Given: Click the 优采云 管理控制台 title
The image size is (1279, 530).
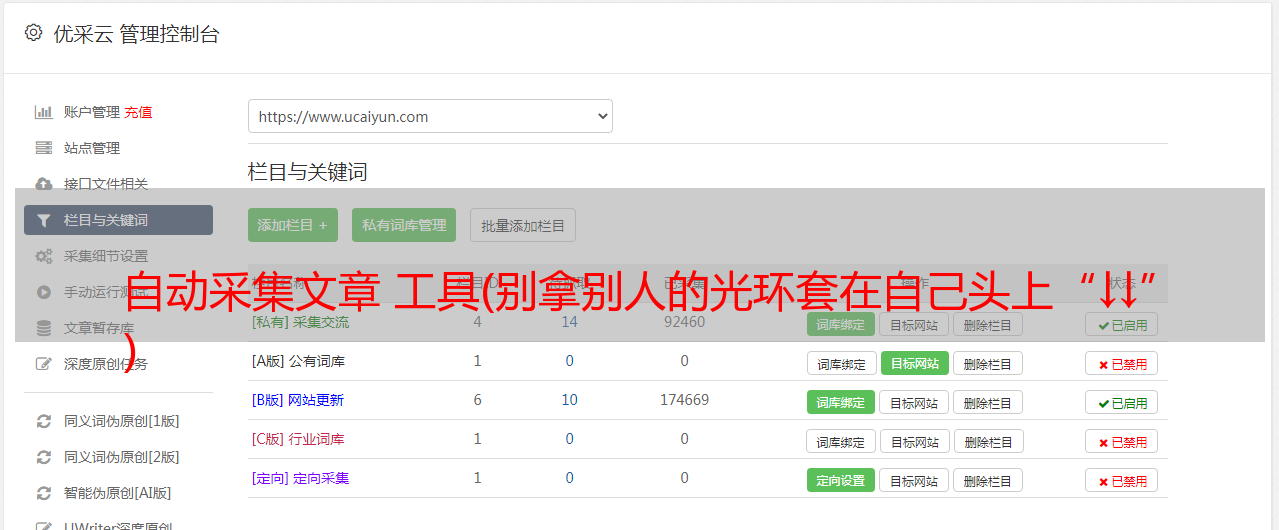Looking at the screenshot, I should tap(136, 34).
